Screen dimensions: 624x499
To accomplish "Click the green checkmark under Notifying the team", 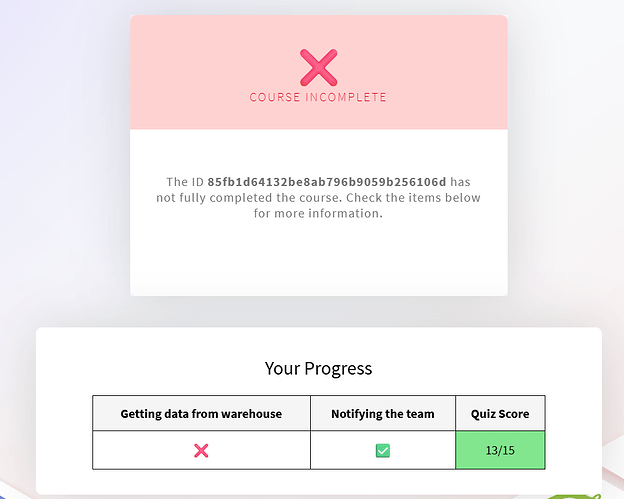I will [382, 450].
